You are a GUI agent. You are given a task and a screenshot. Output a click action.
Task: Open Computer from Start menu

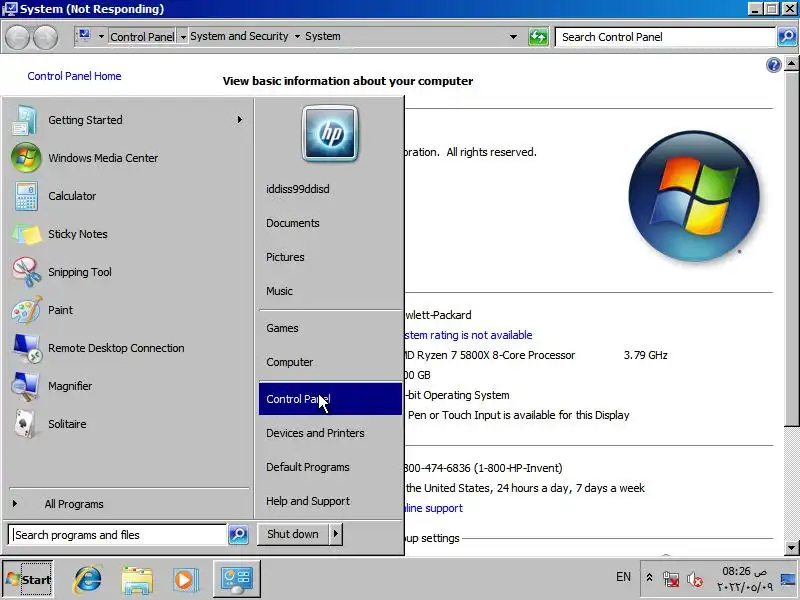point(290,362)
